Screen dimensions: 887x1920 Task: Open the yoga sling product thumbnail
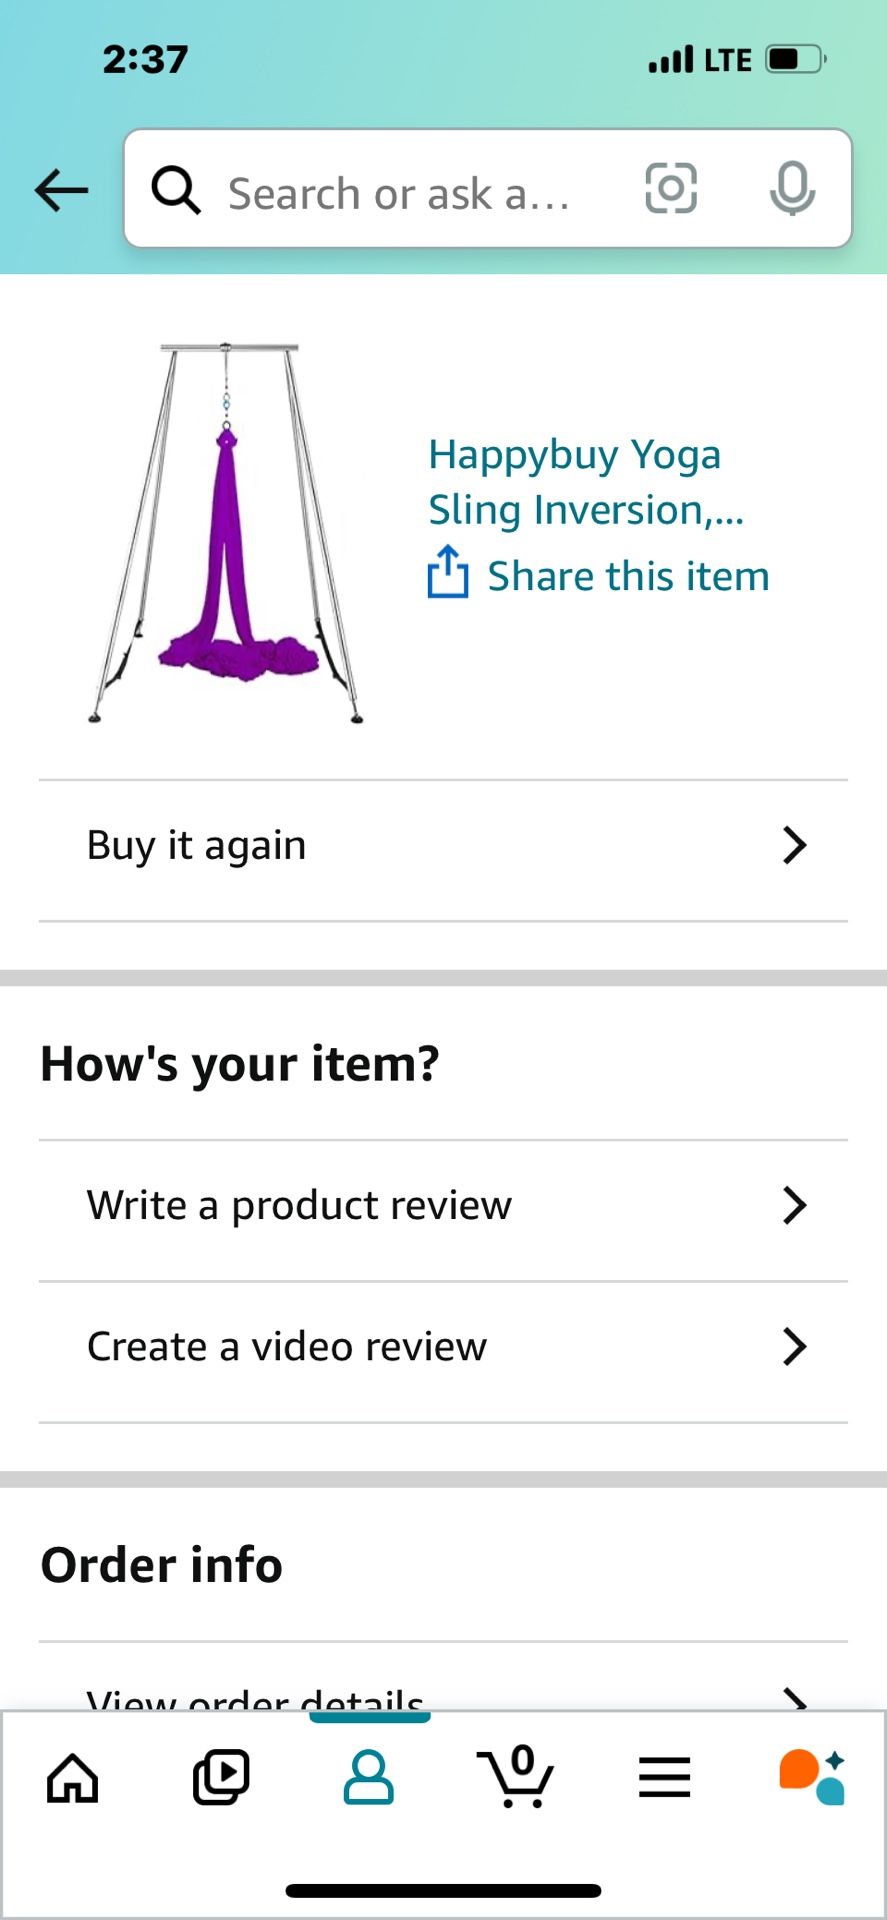227,533
